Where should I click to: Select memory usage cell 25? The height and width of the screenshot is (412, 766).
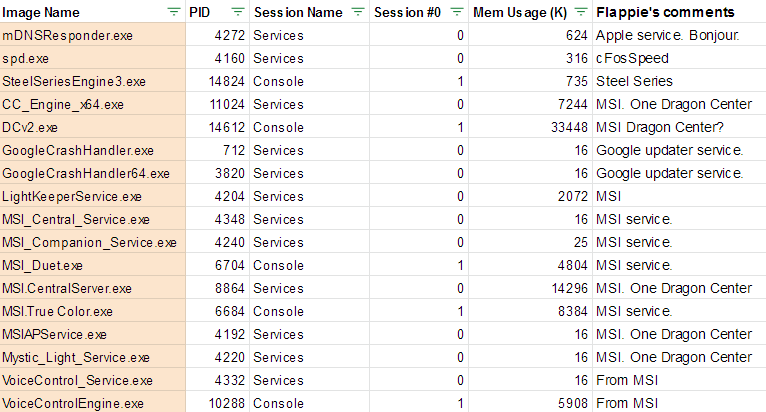point(531,242)
